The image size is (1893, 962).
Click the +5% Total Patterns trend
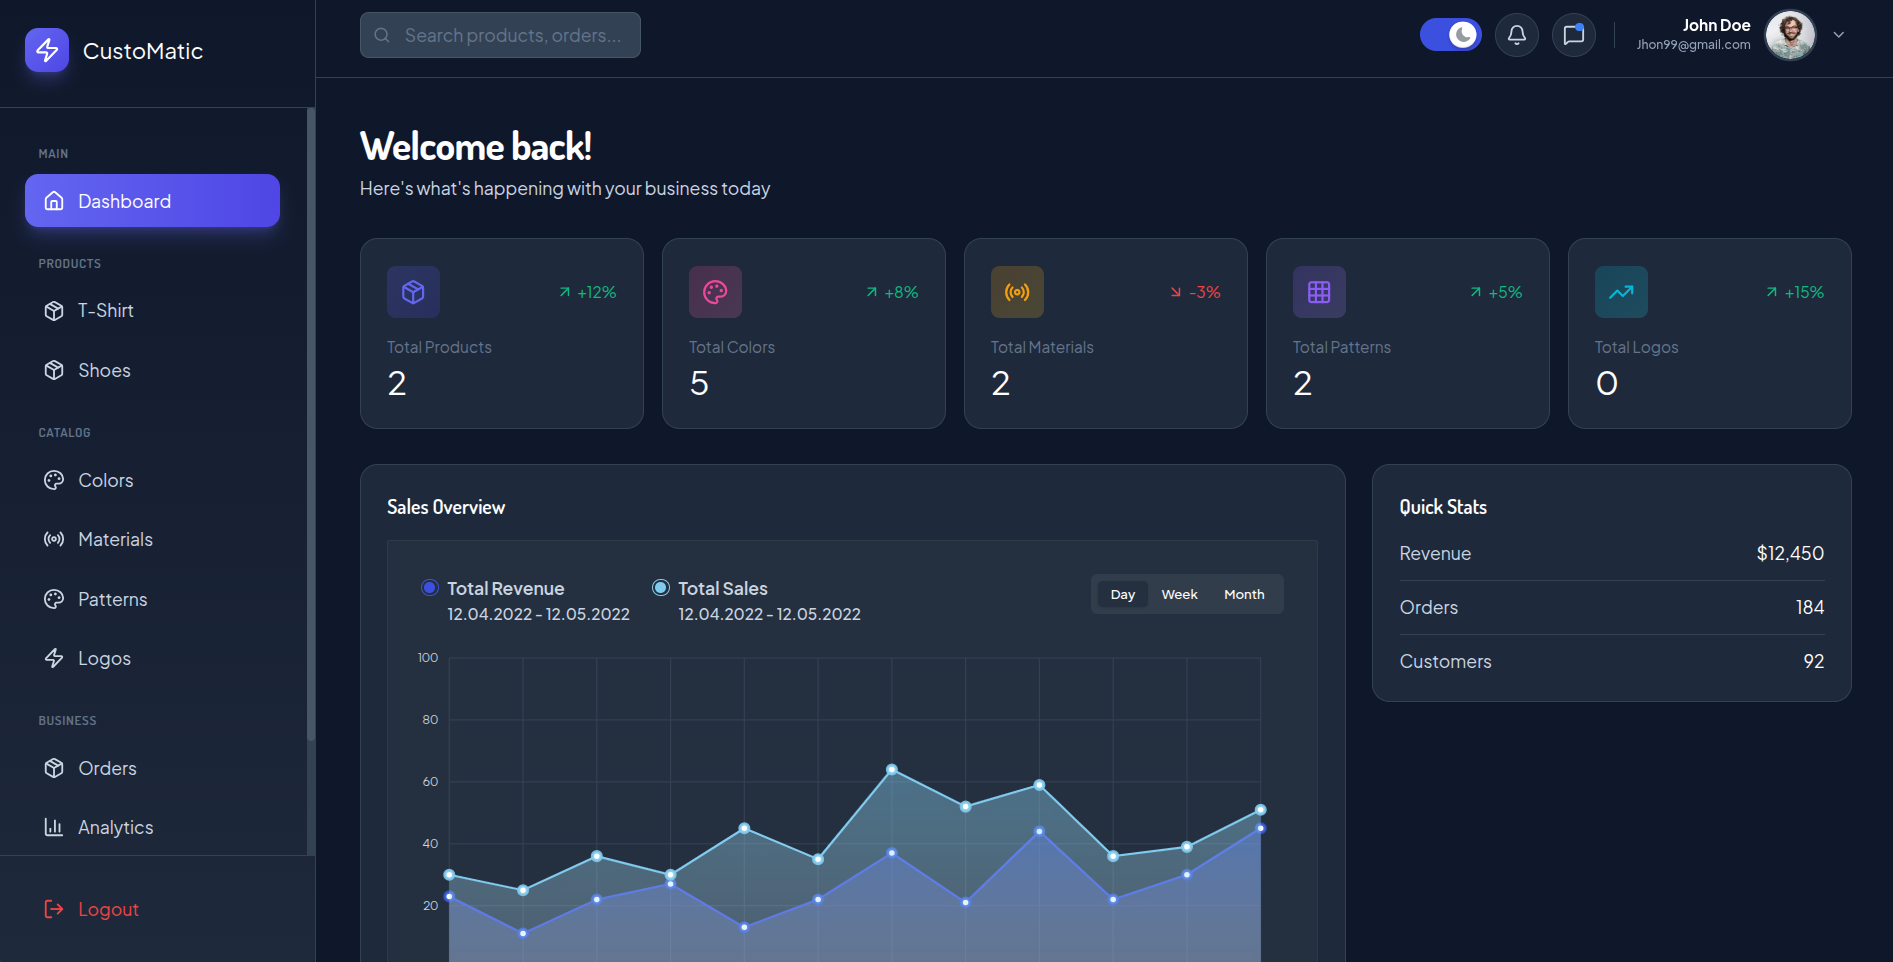[x=1496, y=292]
